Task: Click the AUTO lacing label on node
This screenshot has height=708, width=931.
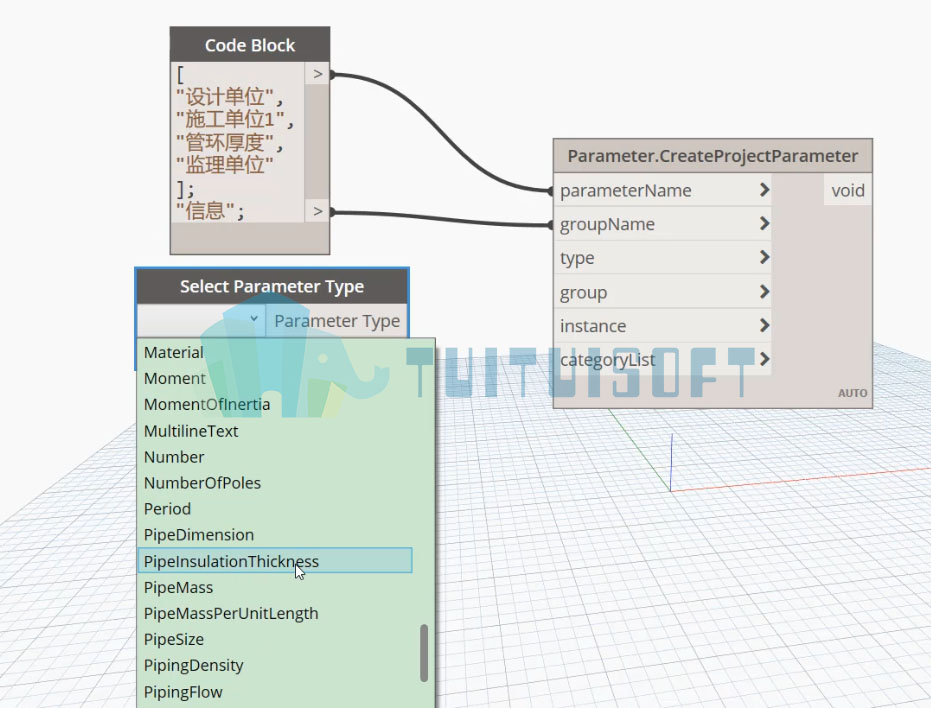Action: (x=853, y=393)
